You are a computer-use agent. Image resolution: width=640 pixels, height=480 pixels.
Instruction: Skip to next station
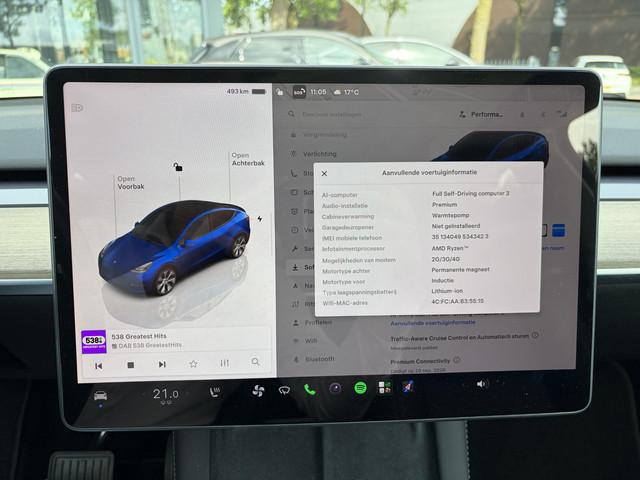pyautogui.click(x=162, y=364)
